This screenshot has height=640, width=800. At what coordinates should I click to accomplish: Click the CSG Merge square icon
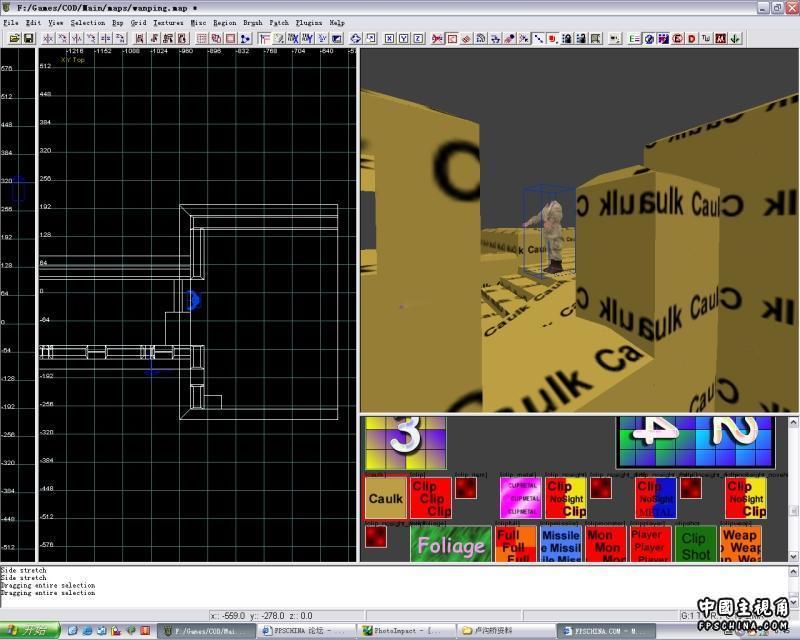pyautogui.click(x=231, y=38)
